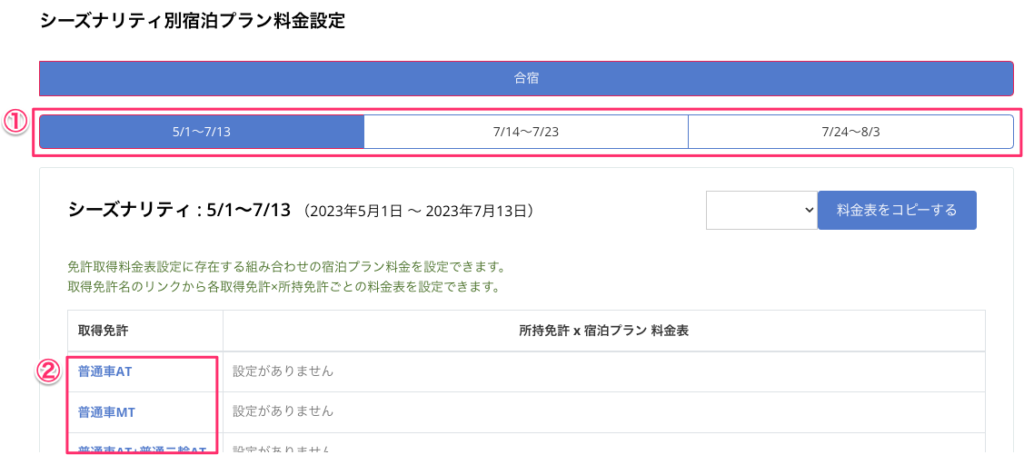
Task: Click the circled number 1 annotation marker
Action: (14, 121)
